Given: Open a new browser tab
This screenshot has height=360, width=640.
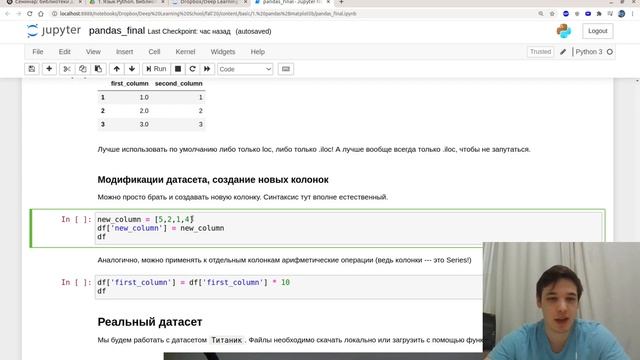Looking at the screenshot, I should coord(341,2).
